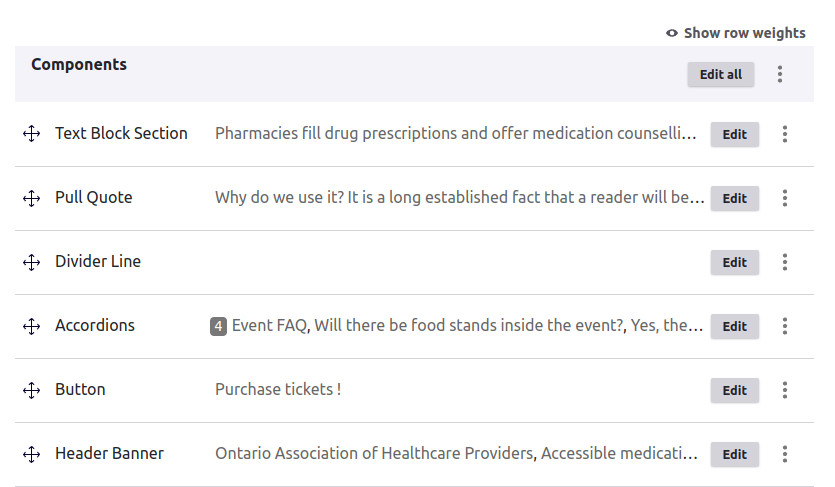Open Divider Line kebab menu
Viewport: 835px width, 487px height.
(x=785, y=262)
